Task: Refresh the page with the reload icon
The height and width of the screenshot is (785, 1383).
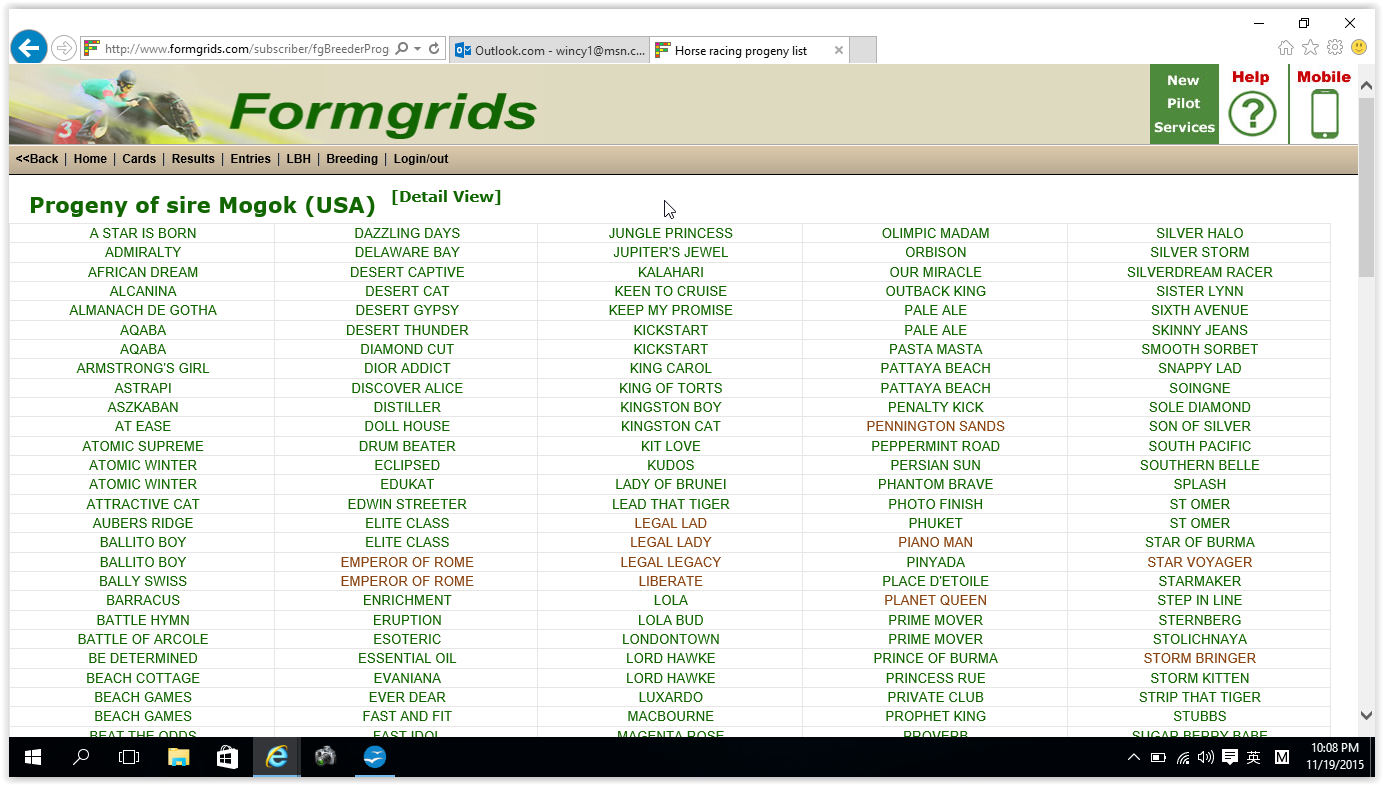Action: pyautogui.click(x=434, y=48)
